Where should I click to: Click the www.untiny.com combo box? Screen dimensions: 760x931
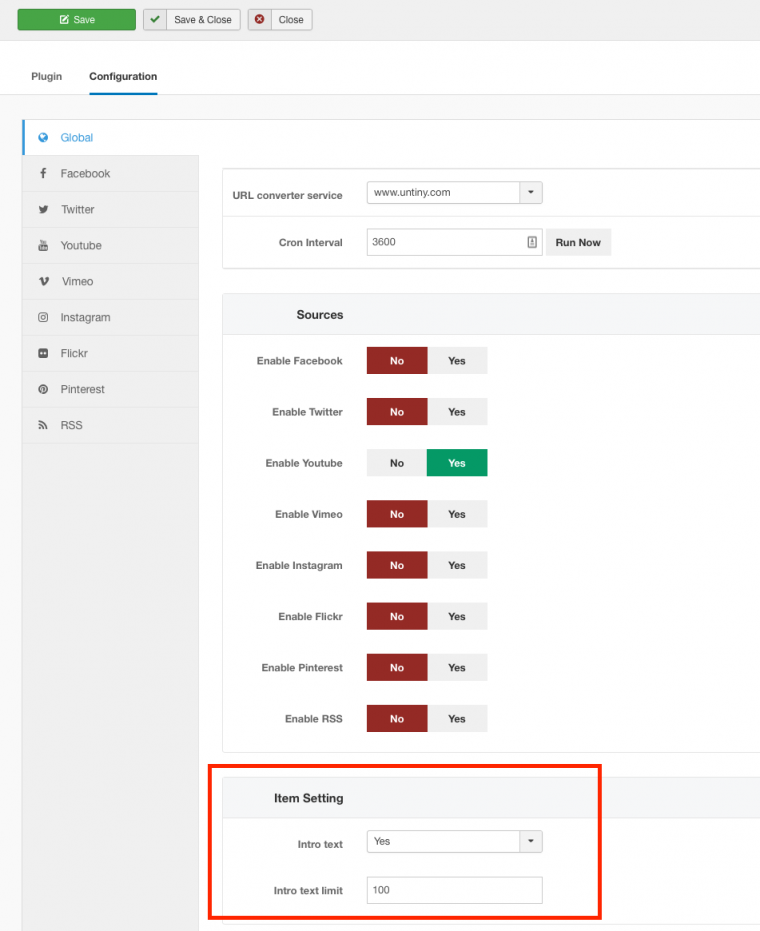click(x=454, y=192)
